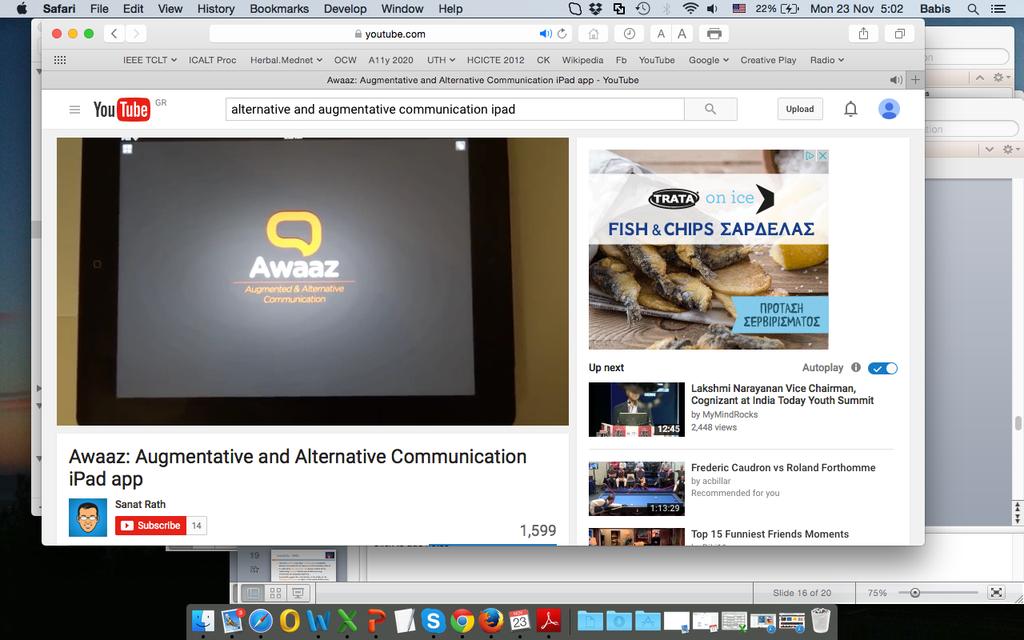This screenshot has height=640, width=1024.
Task: Launch Google Chrome from the Dock
Action: [462, 620]
